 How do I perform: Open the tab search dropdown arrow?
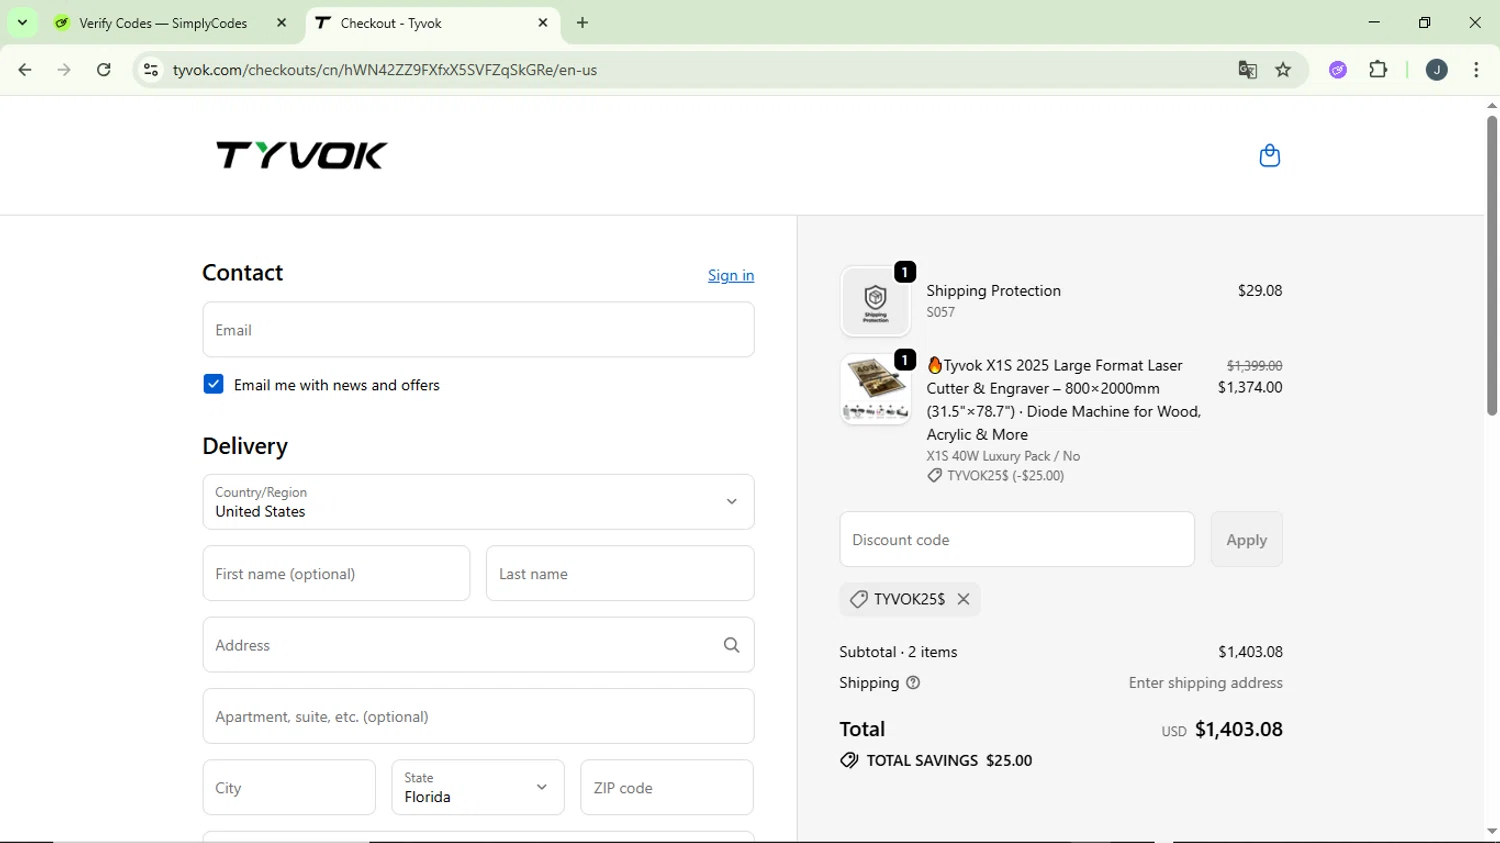point(22,22)
